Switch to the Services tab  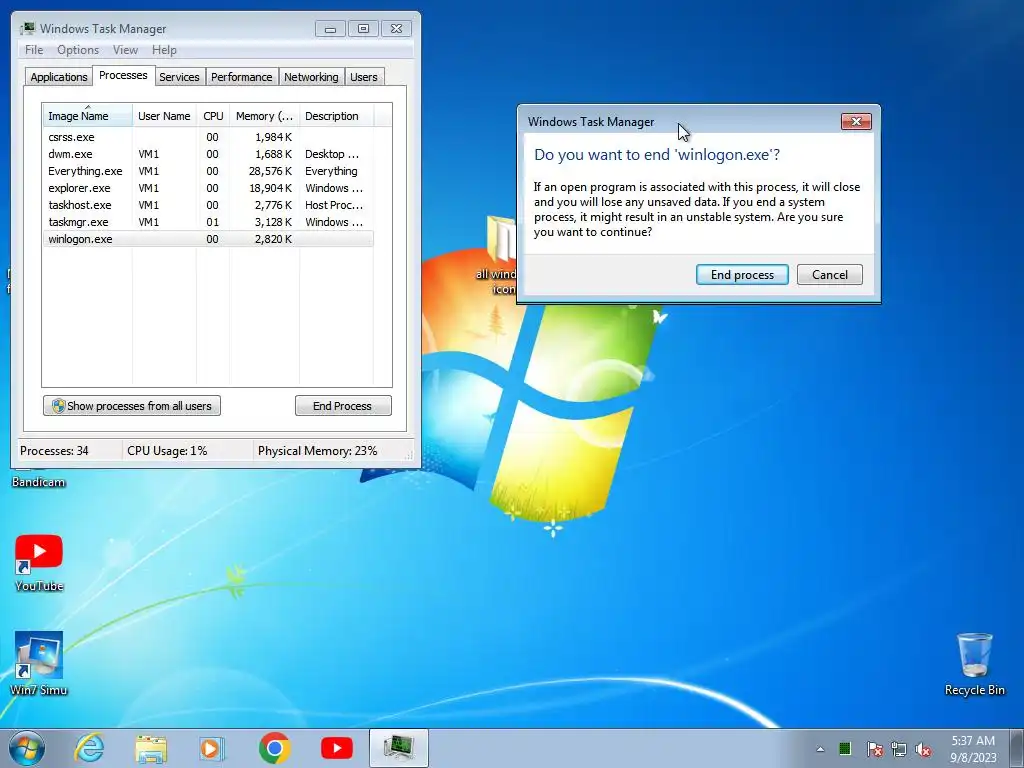[x=179, y=77]
